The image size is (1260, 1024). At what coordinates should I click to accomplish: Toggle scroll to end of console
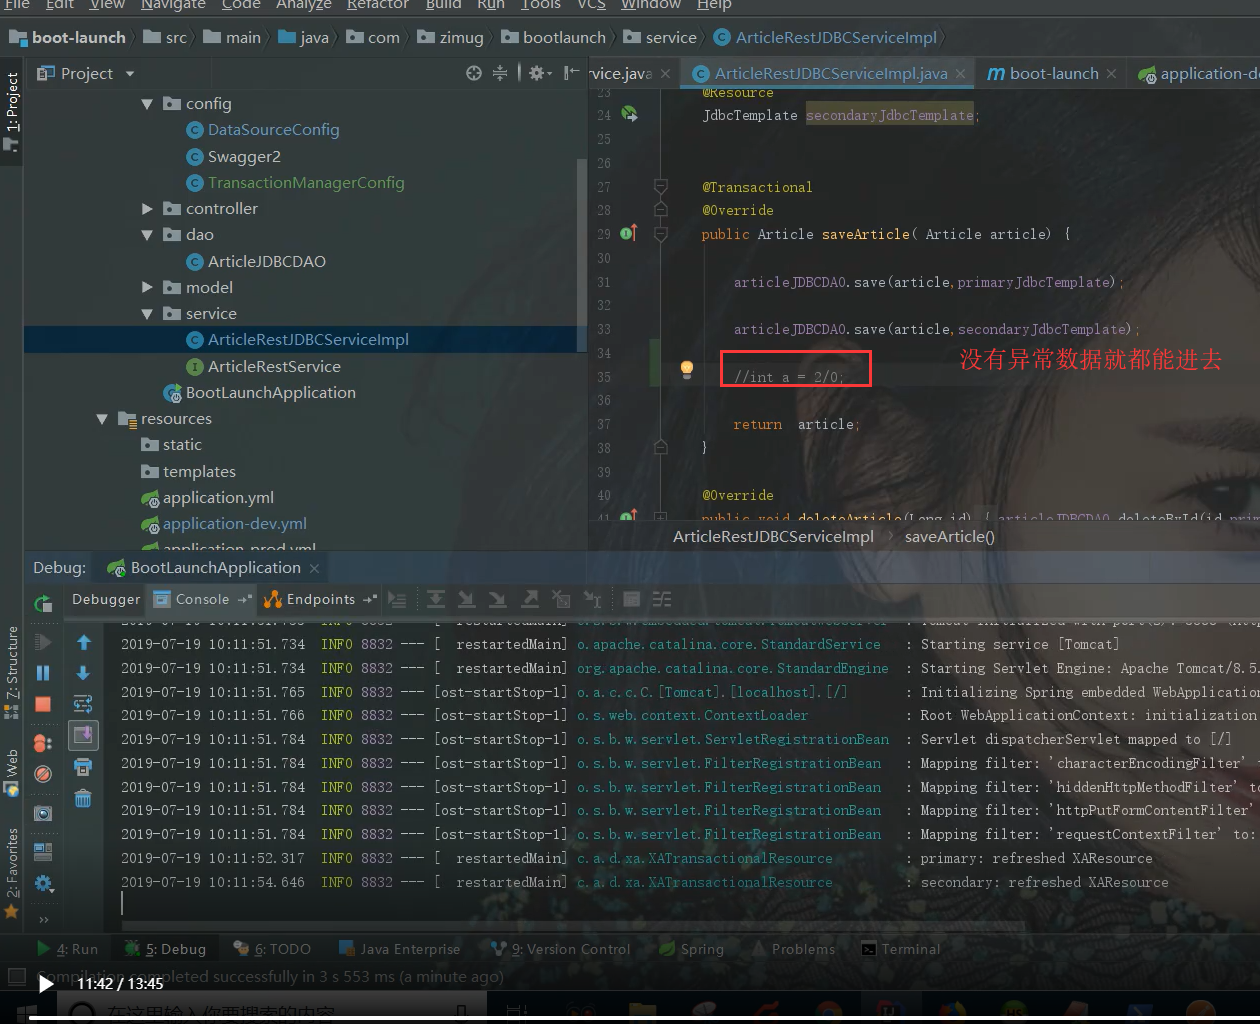point(83,736)
